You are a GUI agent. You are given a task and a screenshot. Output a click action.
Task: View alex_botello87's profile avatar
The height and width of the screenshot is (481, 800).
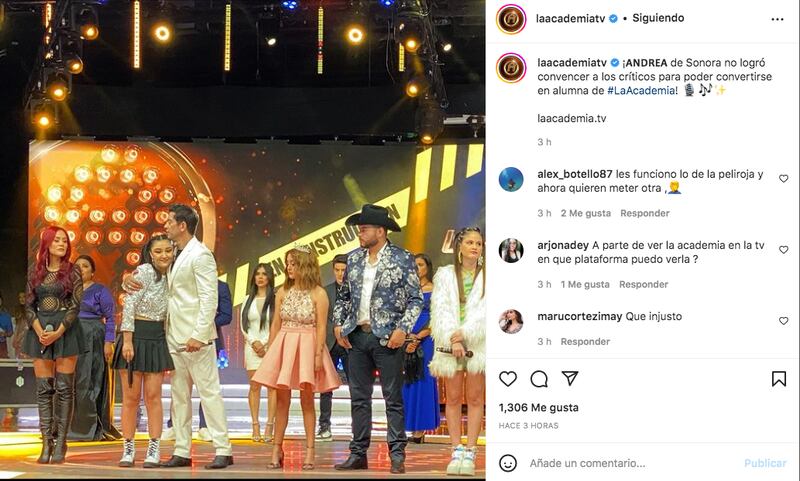511,180
